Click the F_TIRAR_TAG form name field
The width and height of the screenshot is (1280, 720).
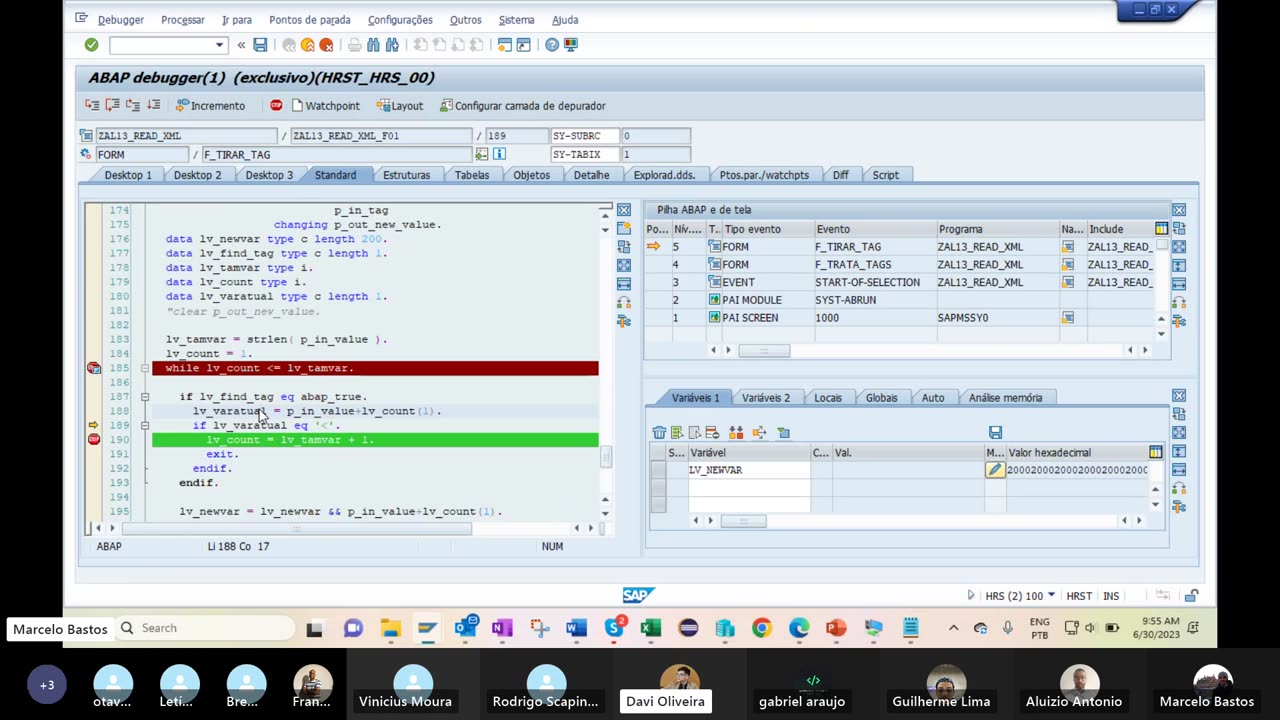click(336, 155)
